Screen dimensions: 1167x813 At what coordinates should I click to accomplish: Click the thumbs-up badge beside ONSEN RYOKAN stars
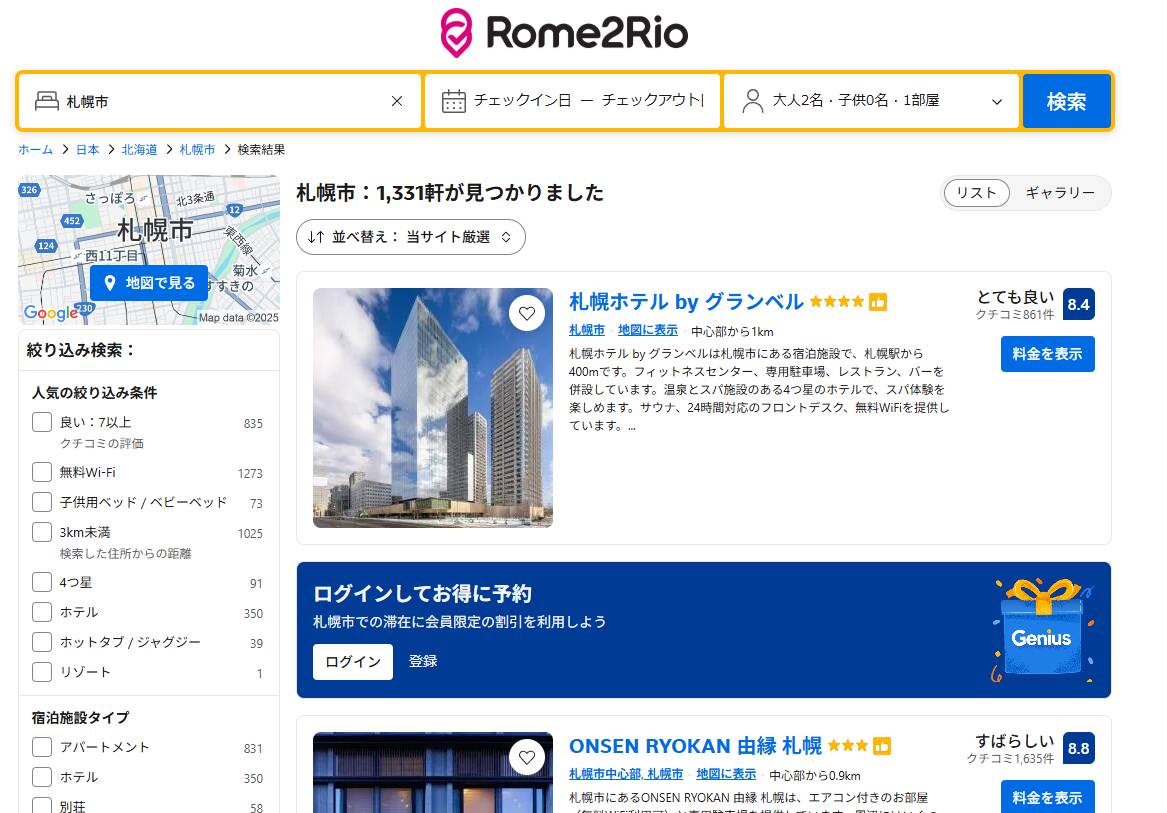coord(882,745)
